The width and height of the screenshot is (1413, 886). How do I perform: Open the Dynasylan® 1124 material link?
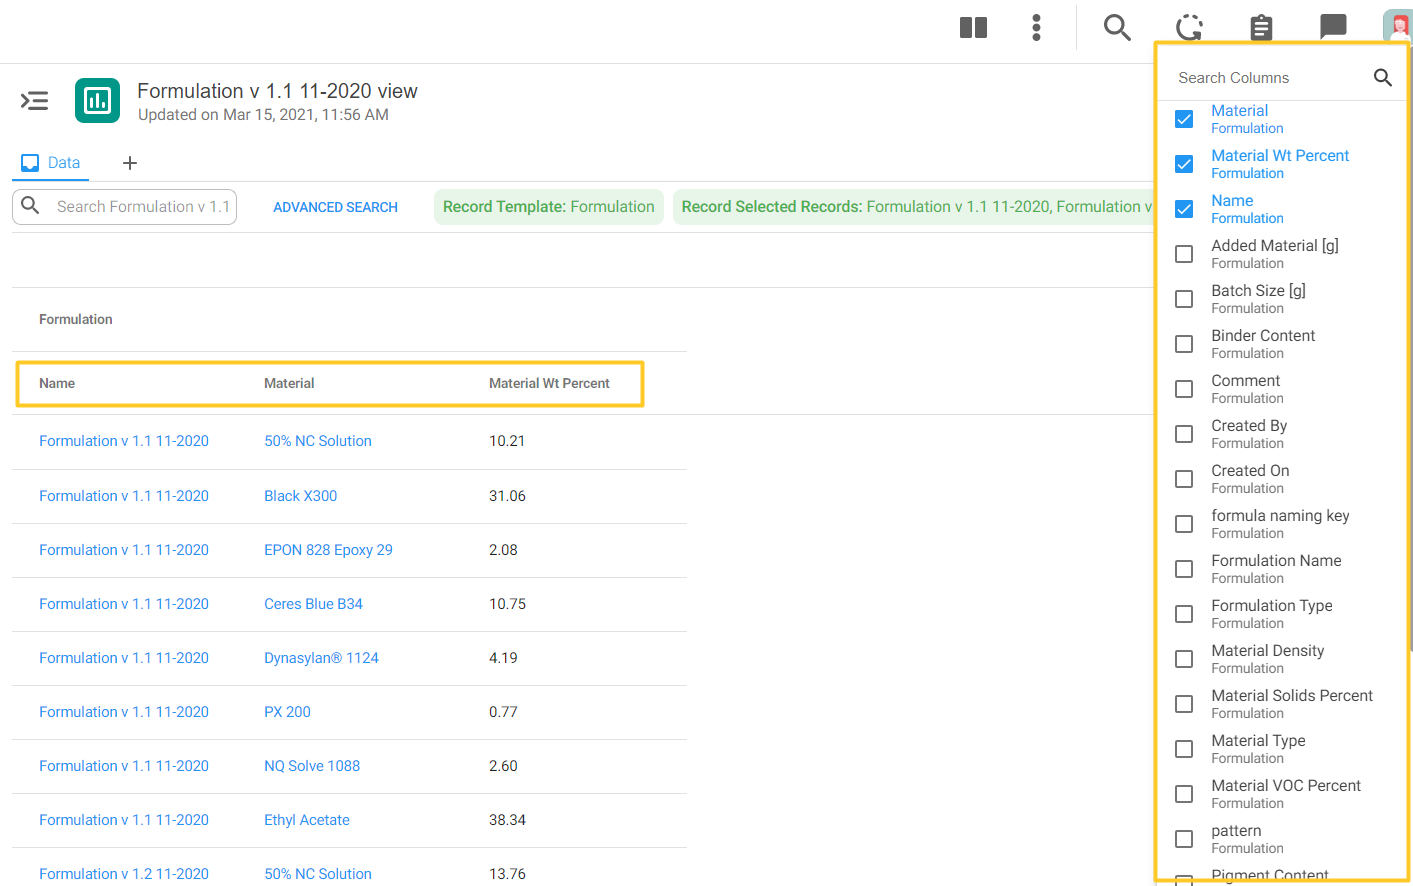coord(321,658)
